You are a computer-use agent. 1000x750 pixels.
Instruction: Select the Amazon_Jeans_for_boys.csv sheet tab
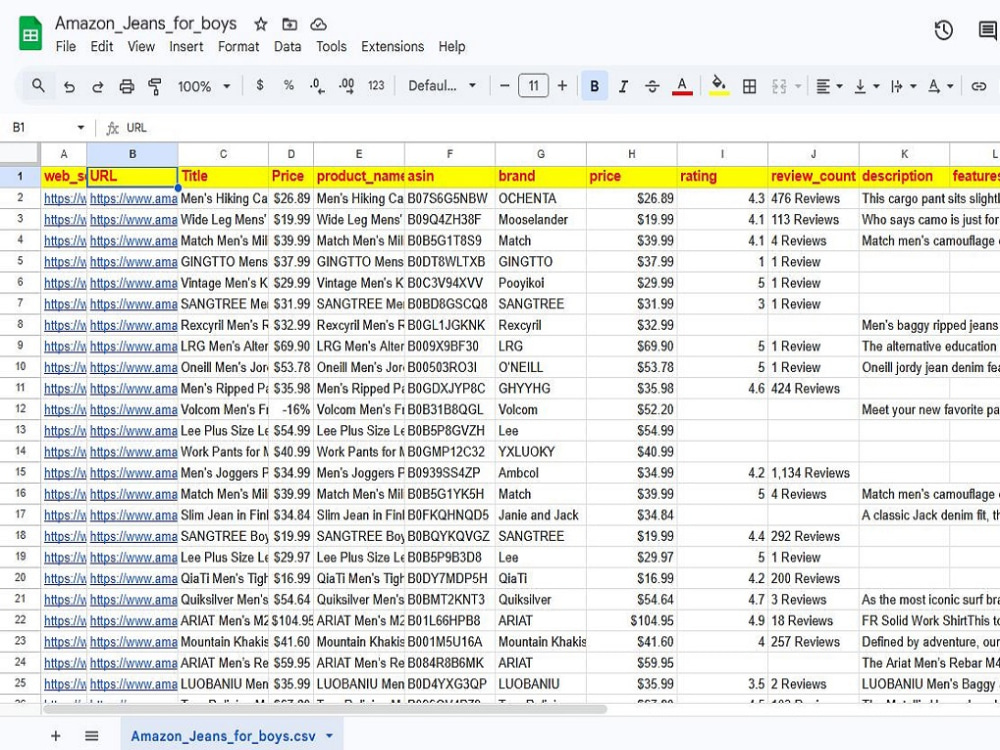pyautogui.click(x=223, y=735)
